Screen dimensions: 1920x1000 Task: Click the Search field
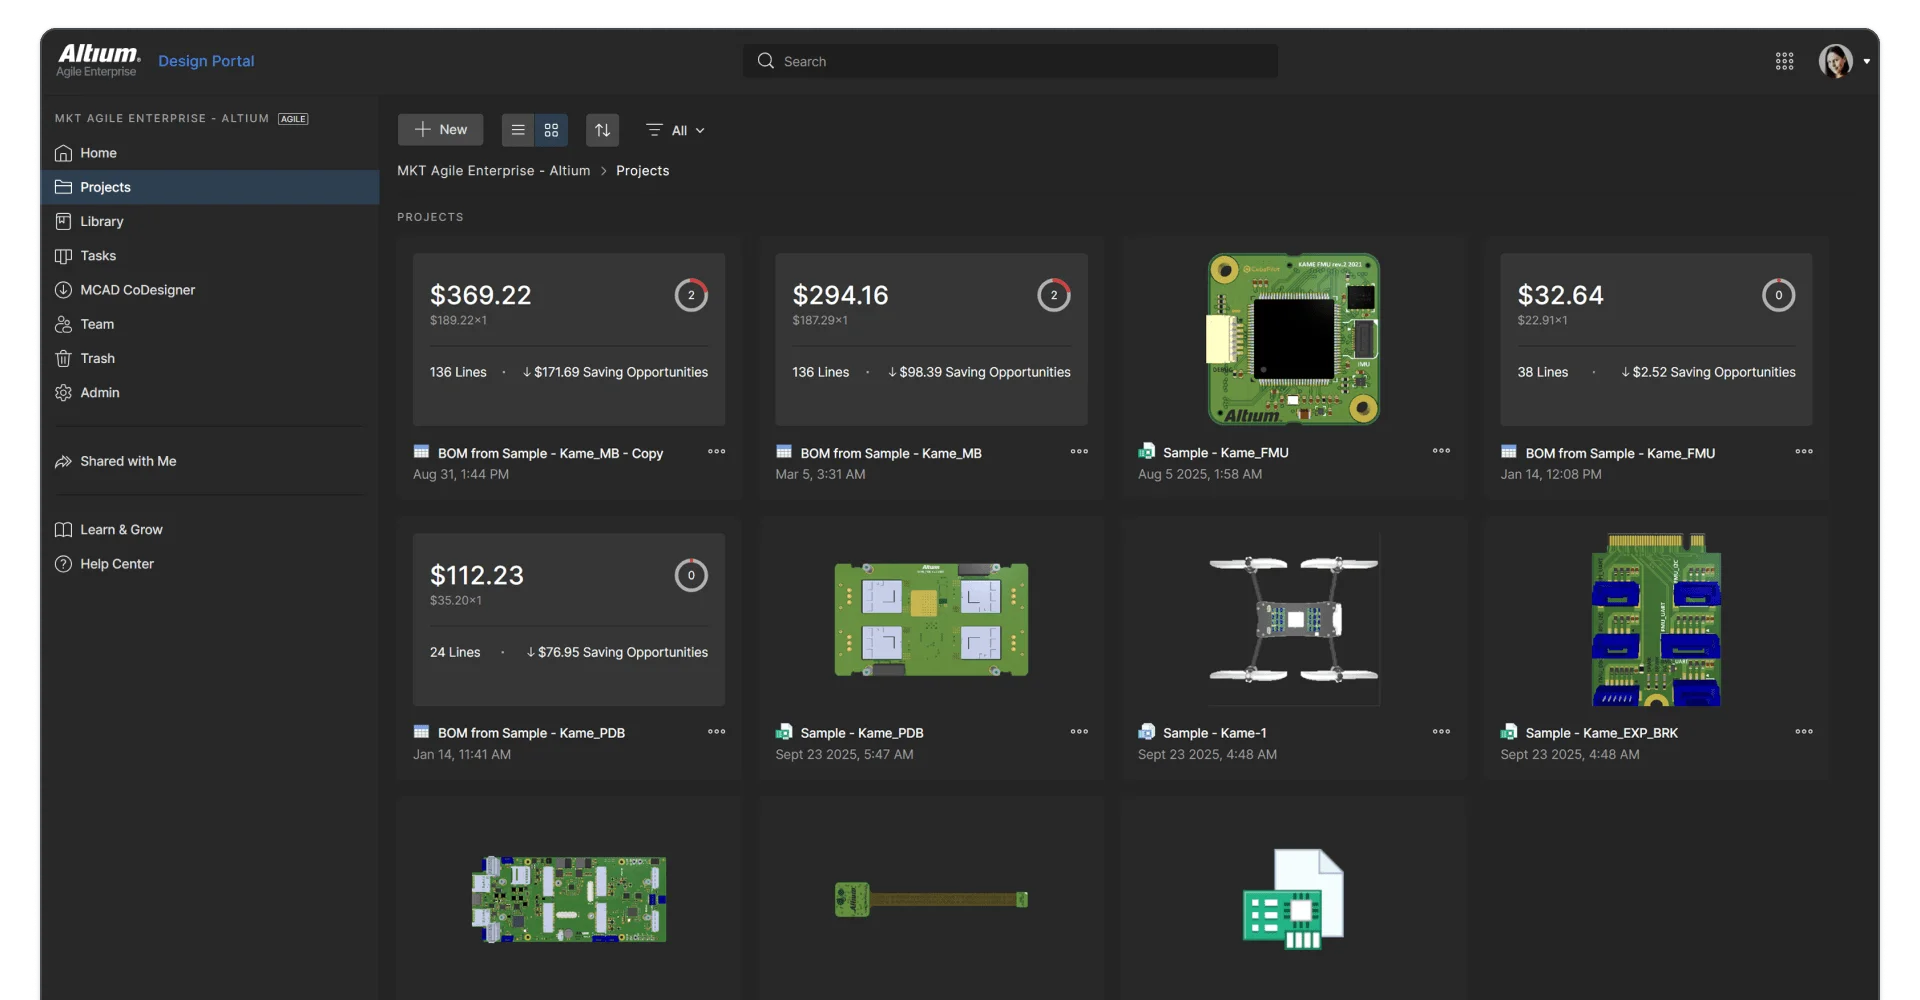[x=1010, y=61]
